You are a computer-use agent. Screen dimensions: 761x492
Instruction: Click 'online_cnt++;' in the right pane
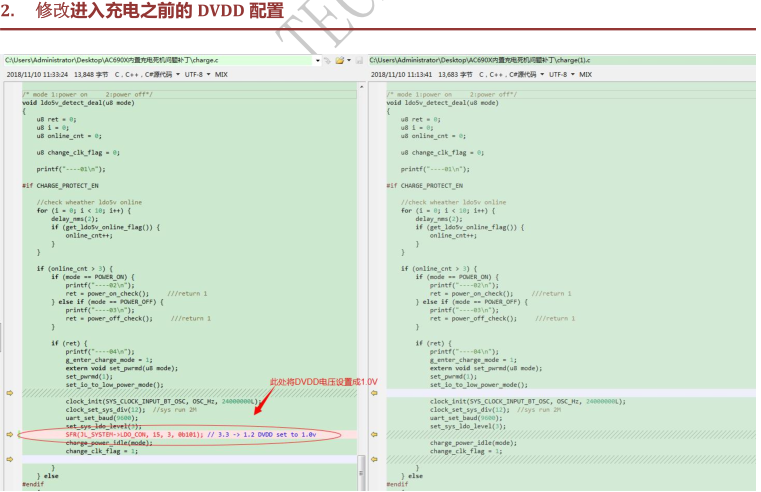pyautogui.click(x=453, y=235)
